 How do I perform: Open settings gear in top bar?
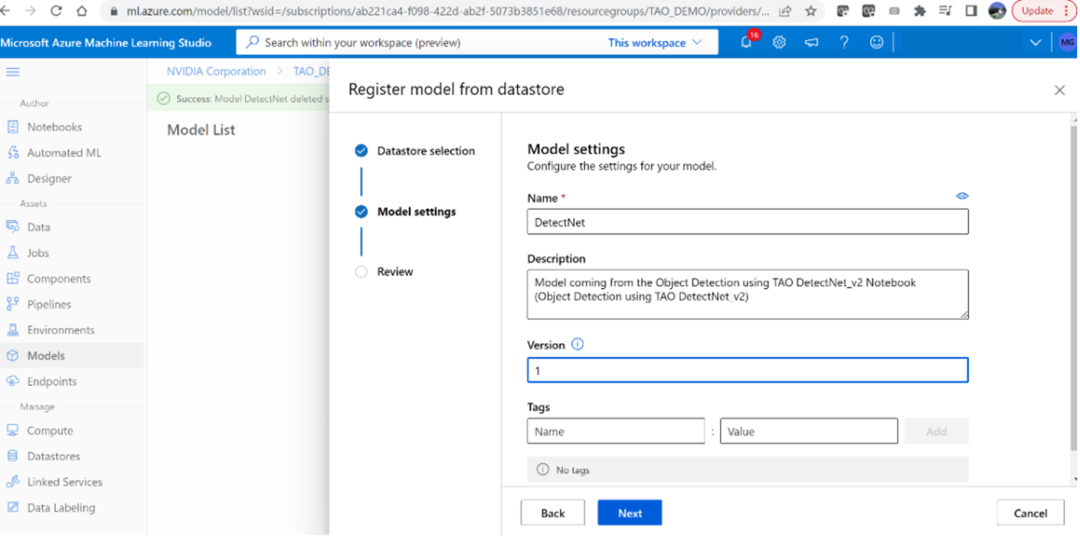(779, 42)
